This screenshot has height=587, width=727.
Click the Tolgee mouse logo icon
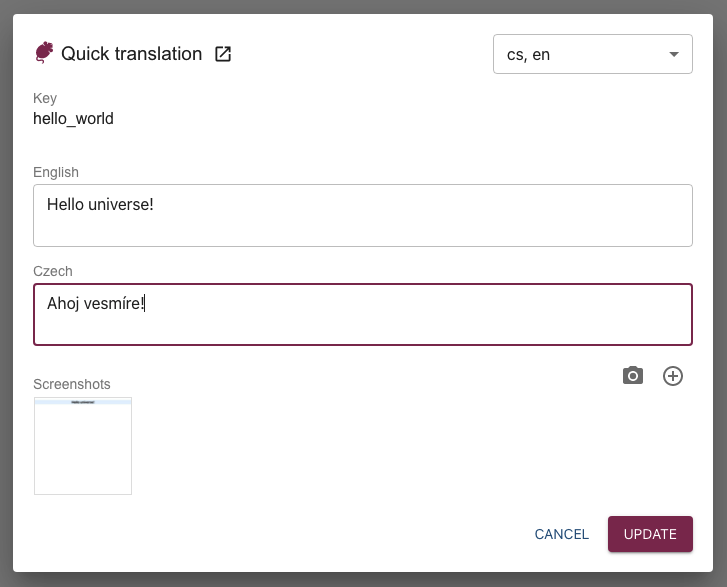coord(44,54)
